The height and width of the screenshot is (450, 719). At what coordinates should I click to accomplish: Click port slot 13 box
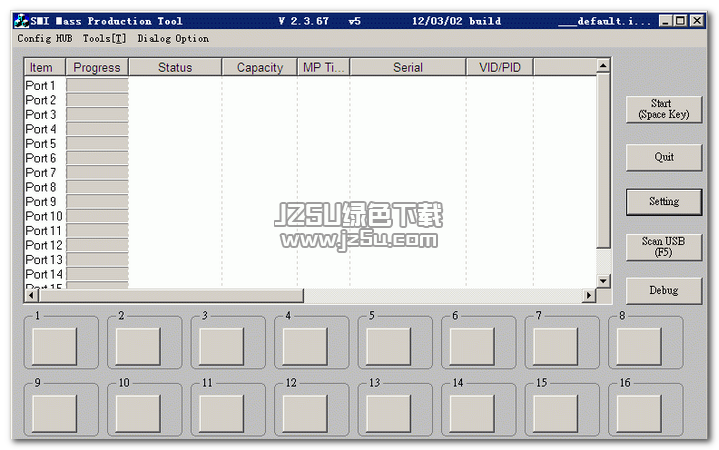(388, 414)
